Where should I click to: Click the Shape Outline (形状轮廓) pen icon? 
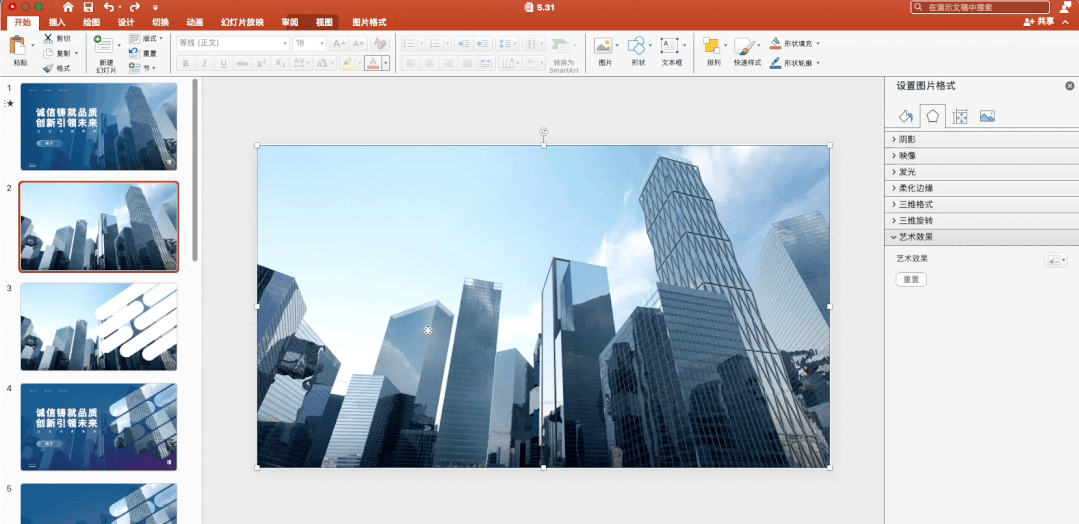point(776,63)
